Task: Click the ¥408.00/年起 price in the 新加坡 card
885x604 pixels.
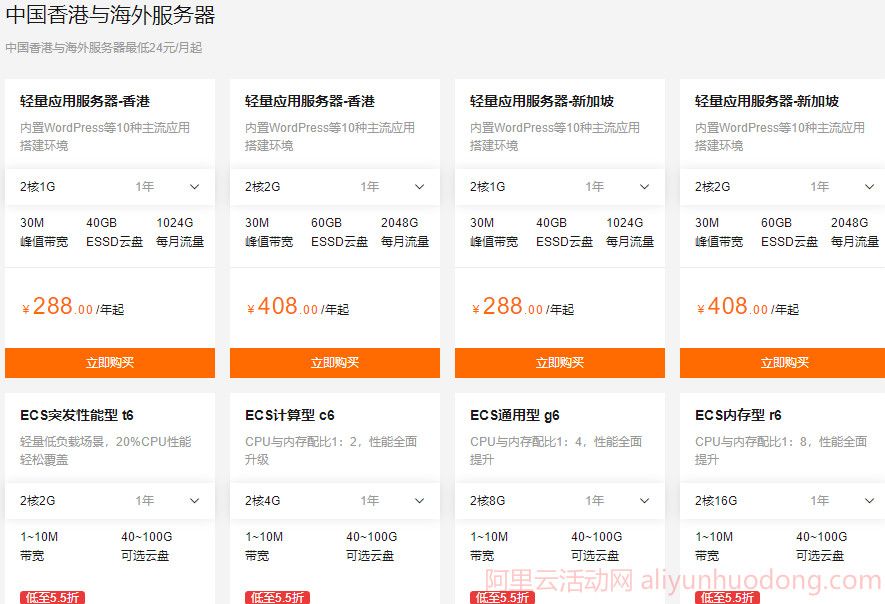Action: [x=748, y=307]
